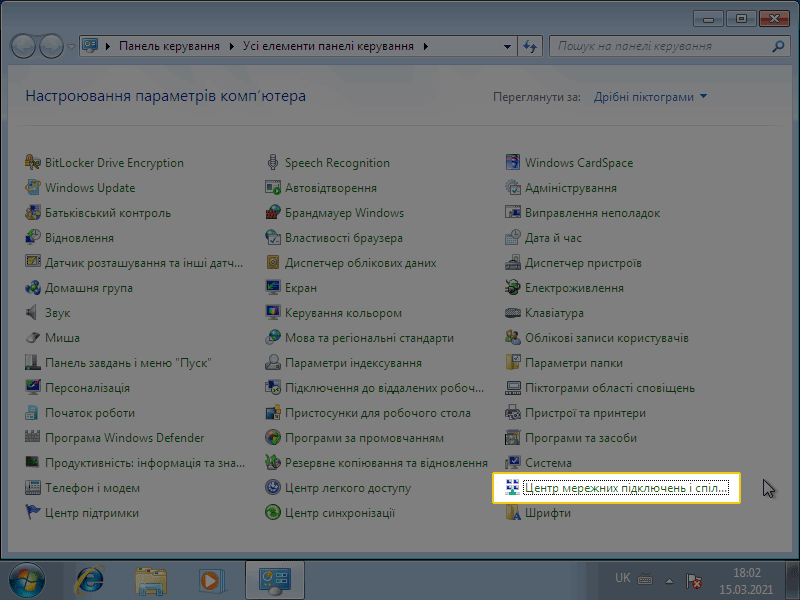Screen dimensions: 800x600
Task: Click the Дата й час icon
Action: (x=513, y=237)
